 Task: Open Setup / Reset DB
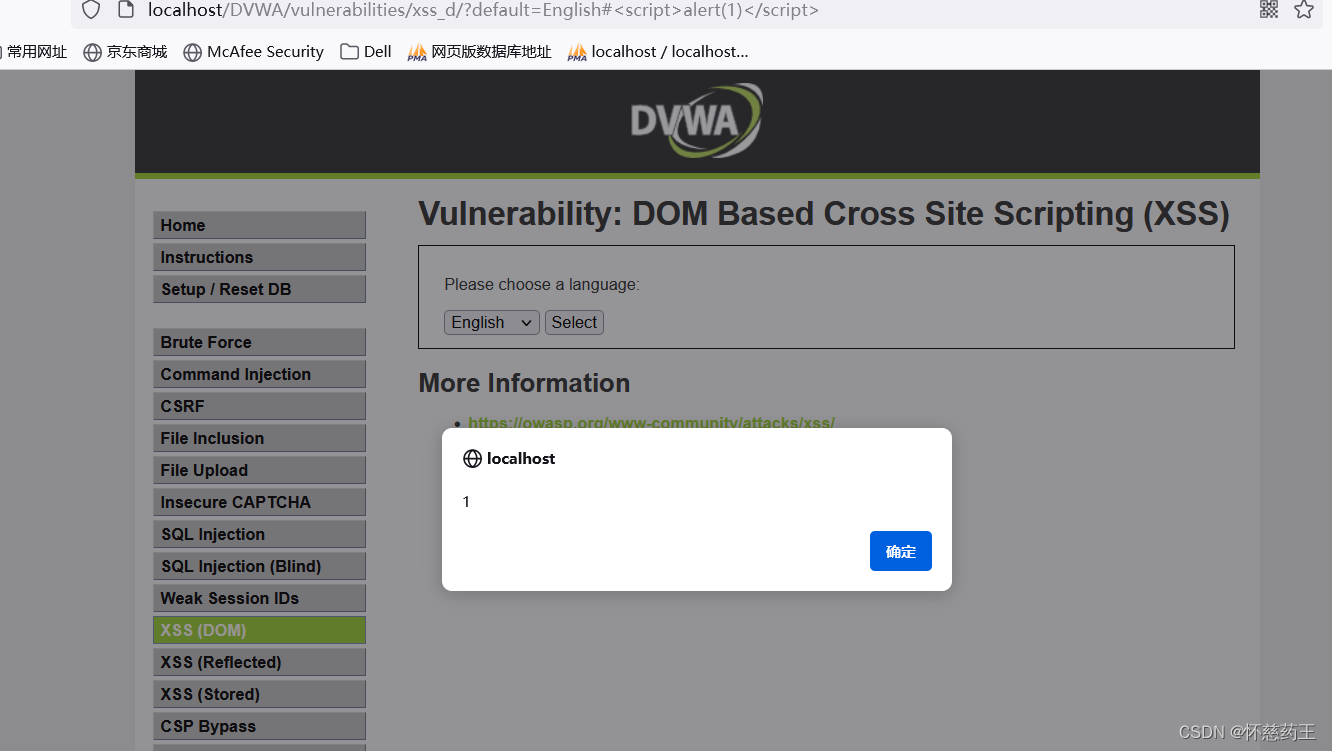259,289
